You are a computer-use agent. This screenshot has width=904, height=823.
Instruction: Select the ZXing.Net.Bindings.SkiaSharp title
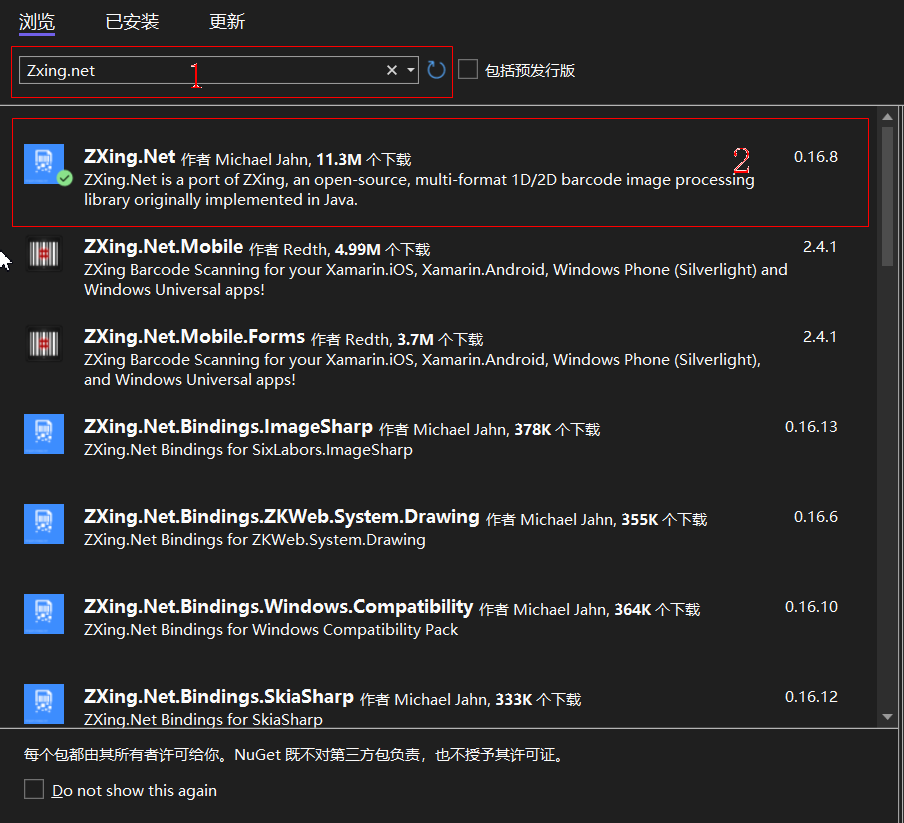pyautogui.click(x=219, y=697)
